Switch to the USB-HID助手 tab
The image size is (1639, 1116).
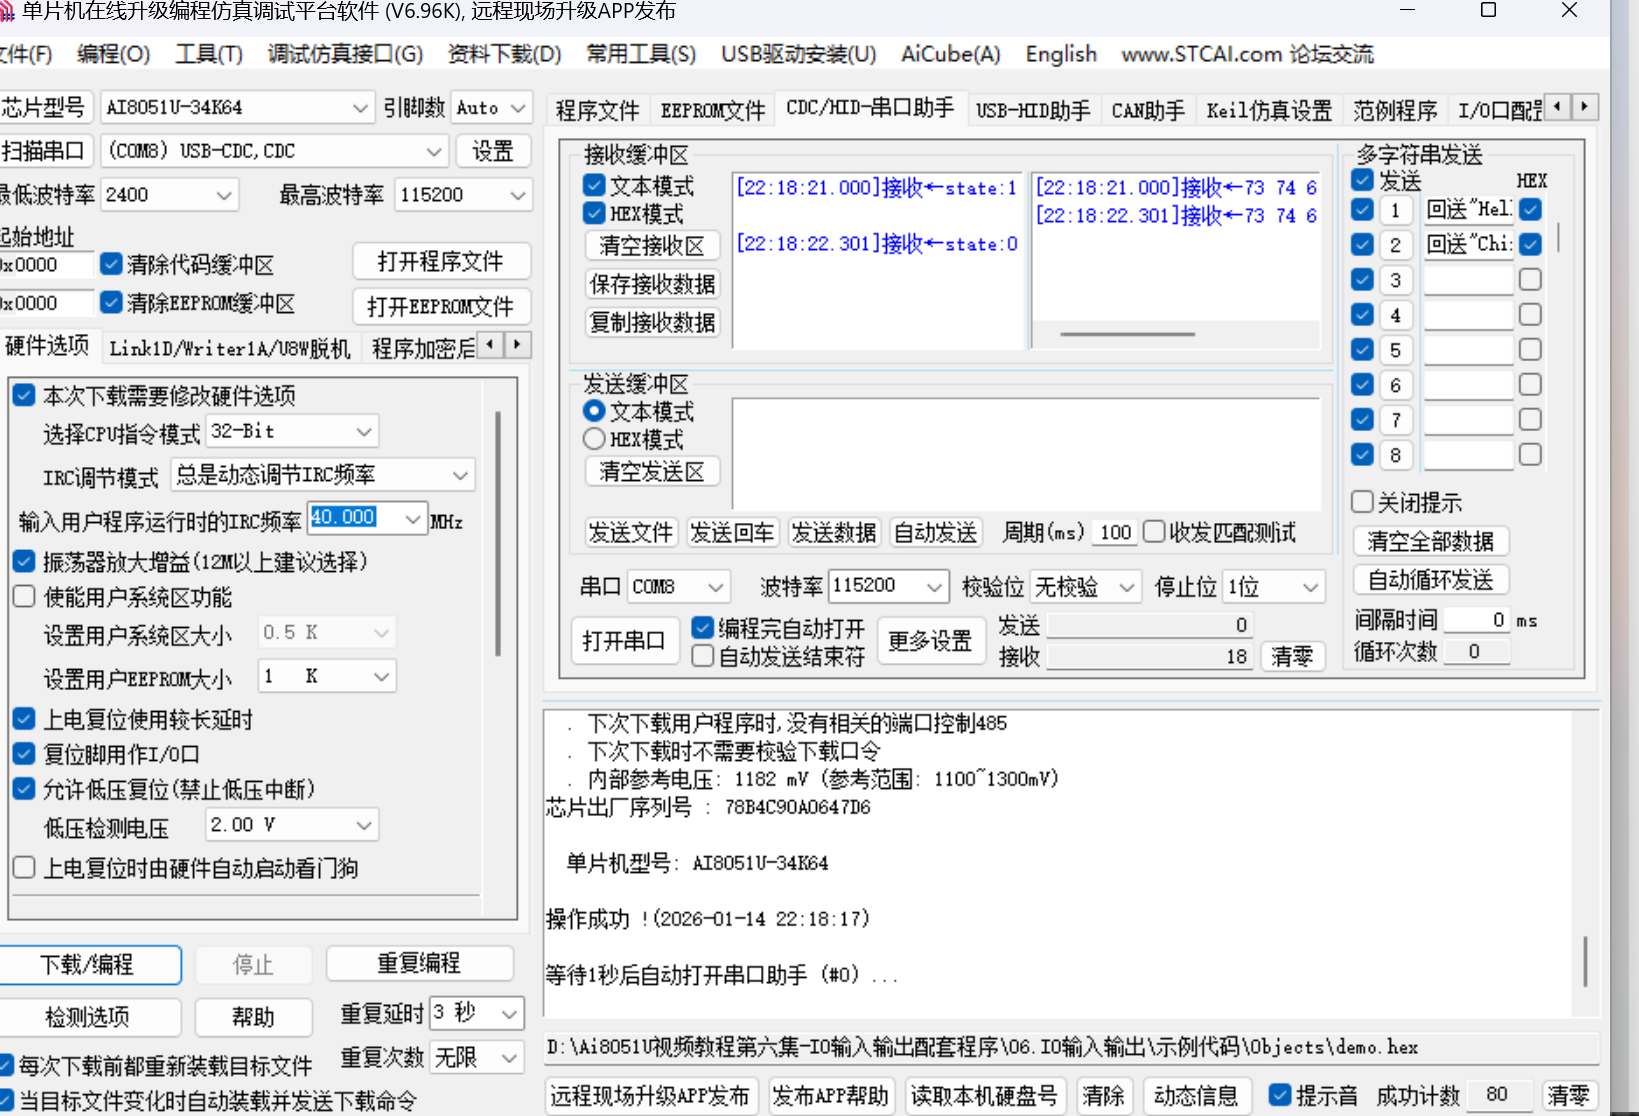click(x=1032, y=110)
